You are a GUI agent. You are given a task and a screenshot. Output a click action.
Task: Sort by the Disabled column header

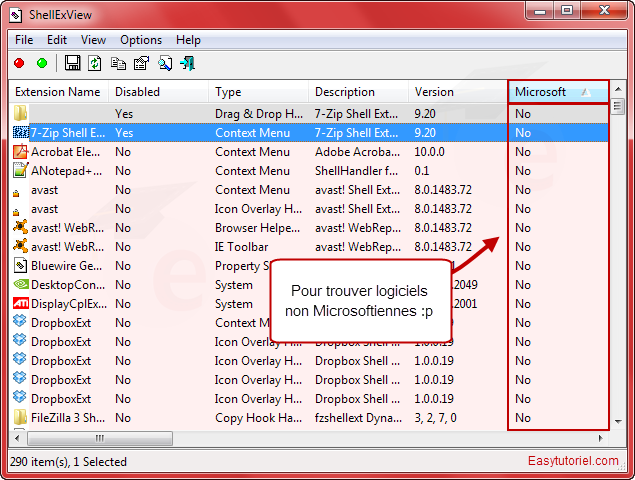pos(158,92)
